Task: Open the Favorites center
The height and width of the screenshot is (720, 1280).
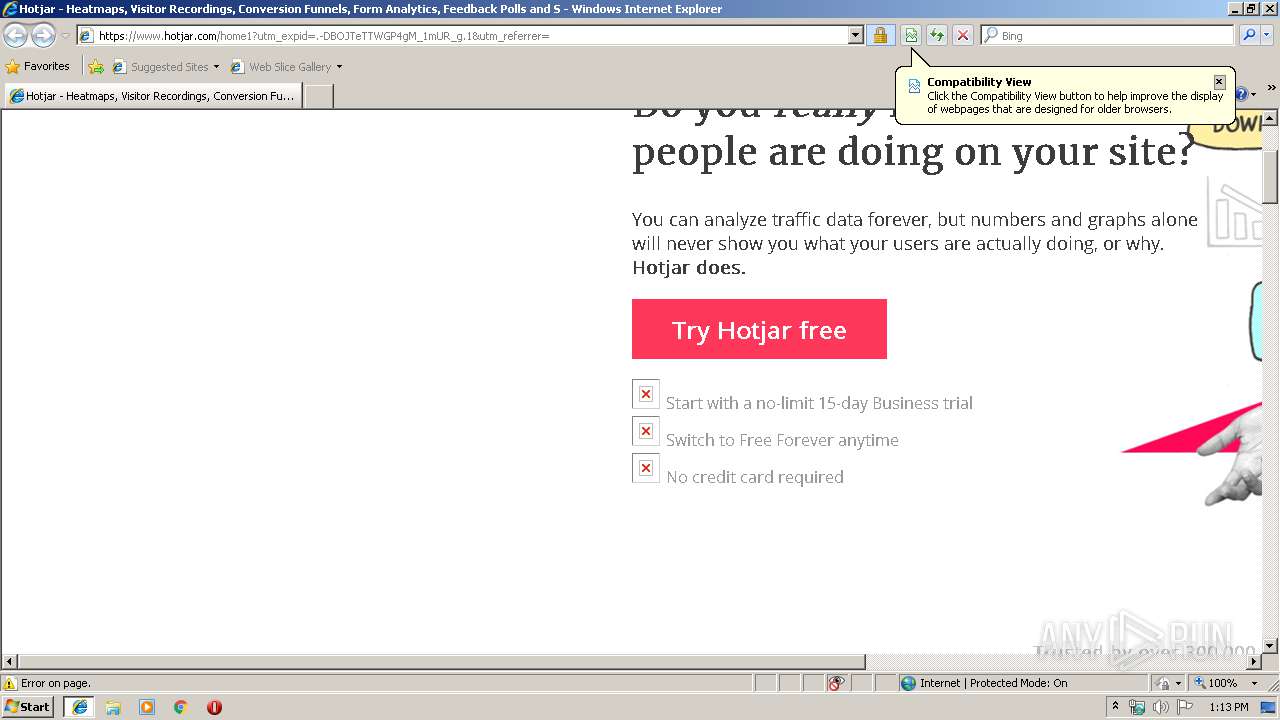Action: pos(38,67)
